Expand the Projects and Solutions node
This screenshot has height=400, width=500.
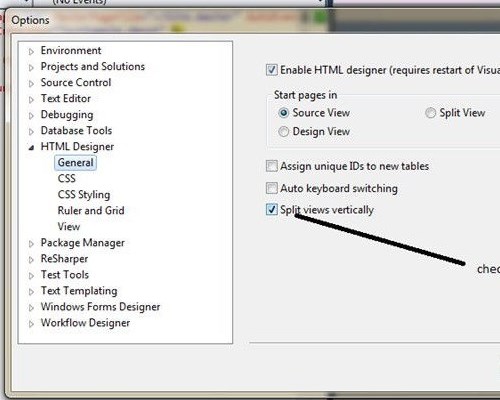coord(31,68)
